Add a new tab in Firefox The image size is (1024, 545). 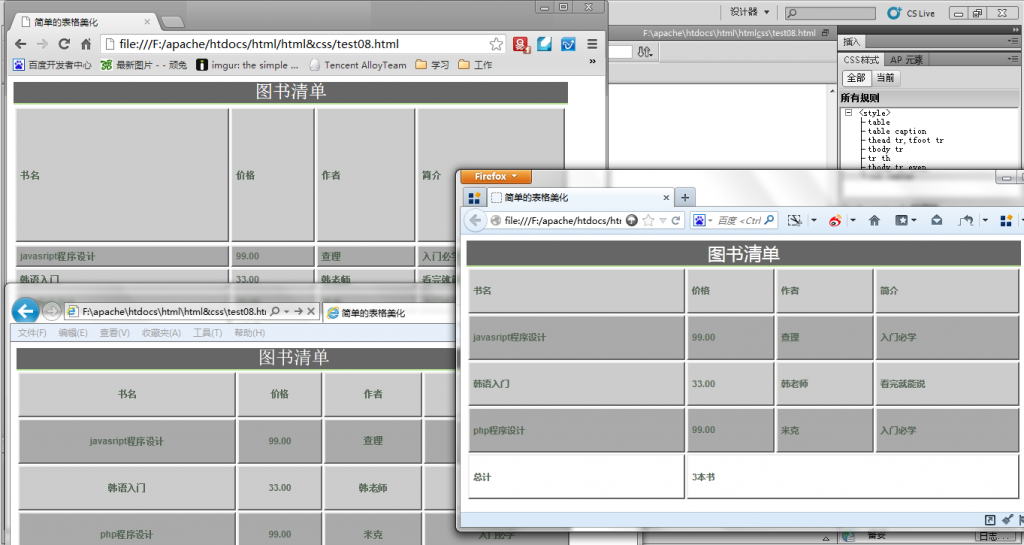click(x=684, y=198)
